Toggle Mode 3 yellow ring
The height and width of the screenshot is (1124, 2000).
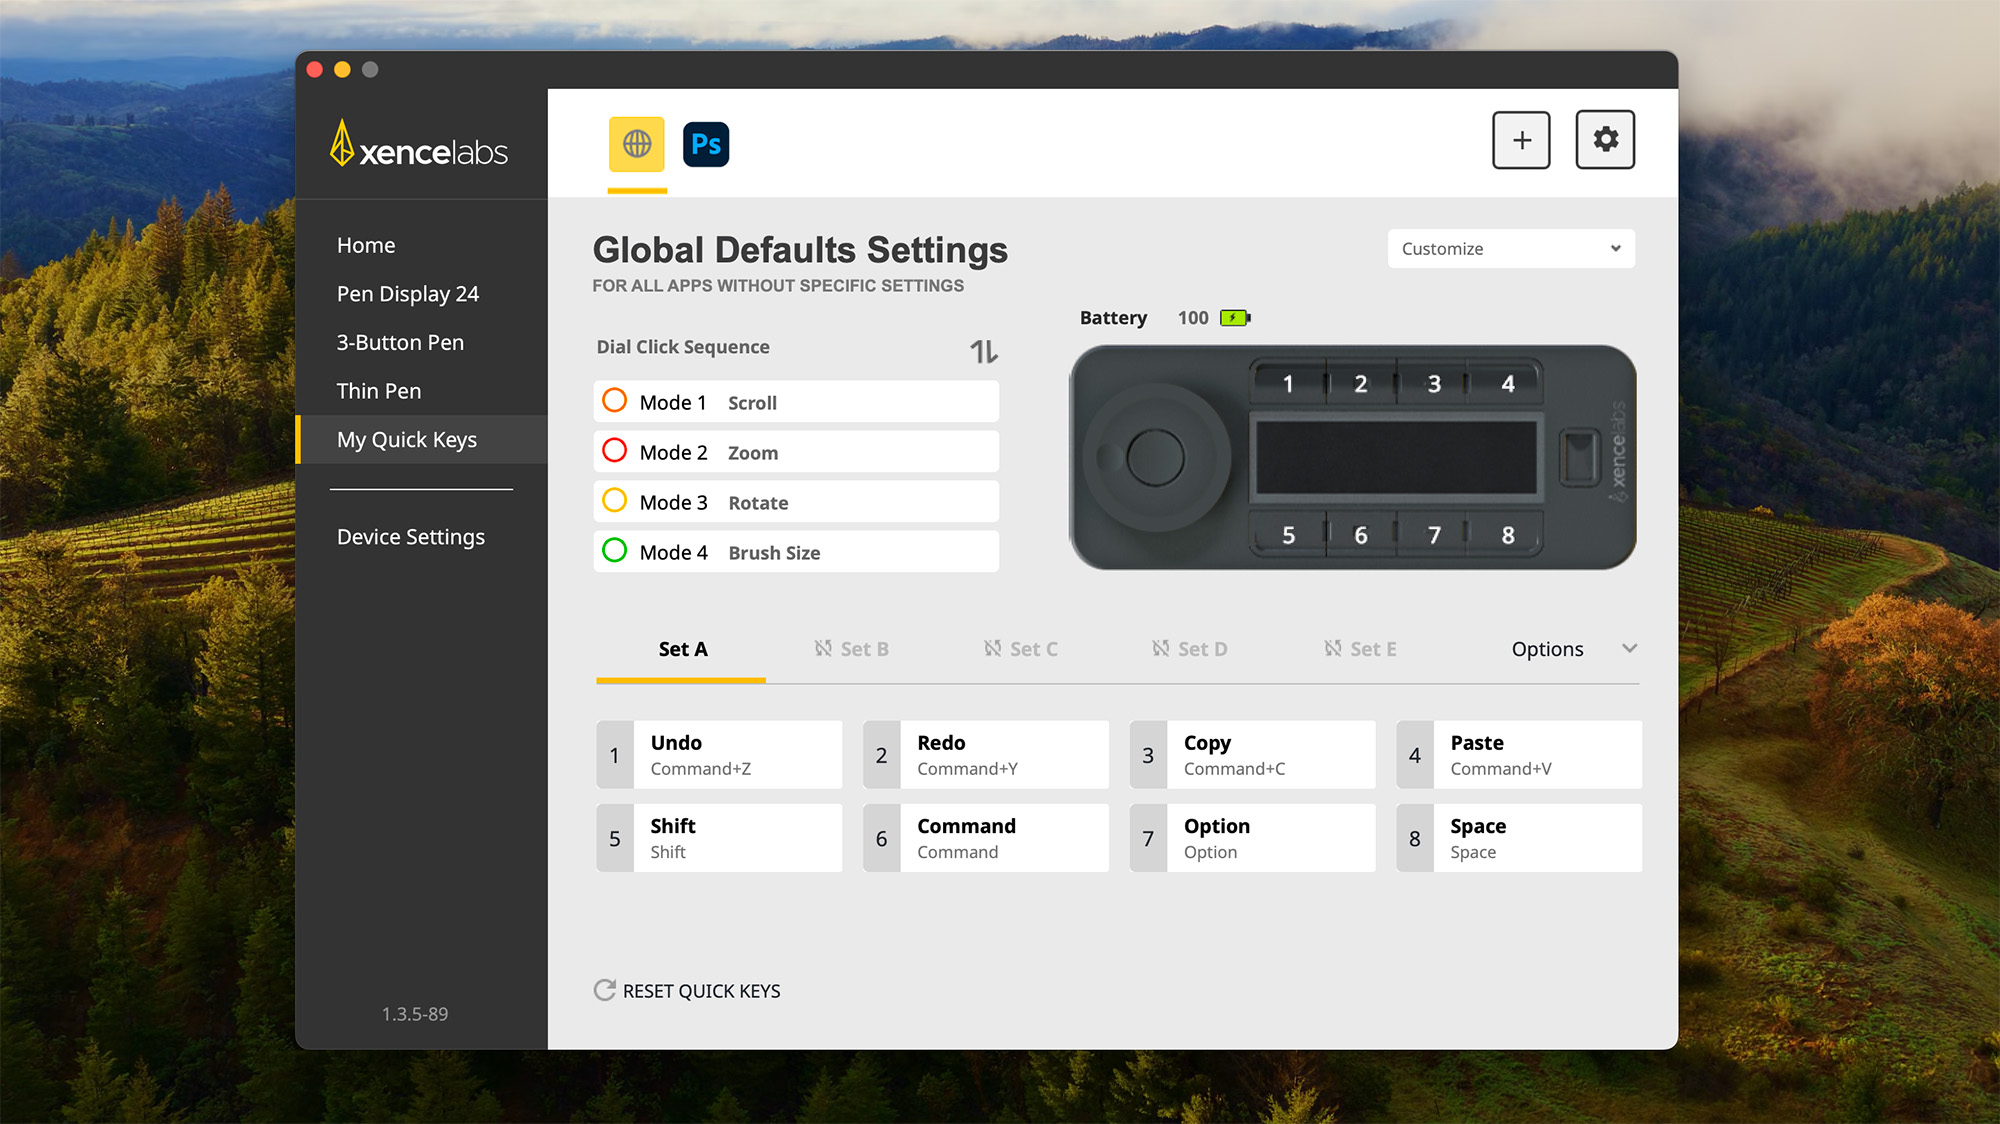click(615, 501)
